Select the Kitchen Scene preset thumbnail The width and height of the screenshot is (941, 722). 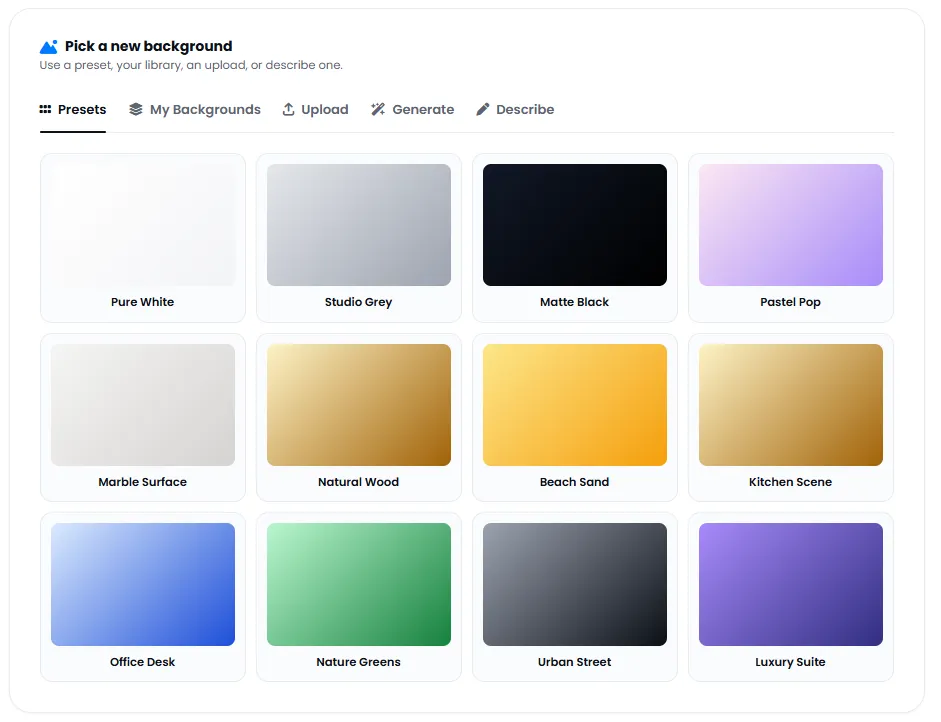(x=791, y=405)
